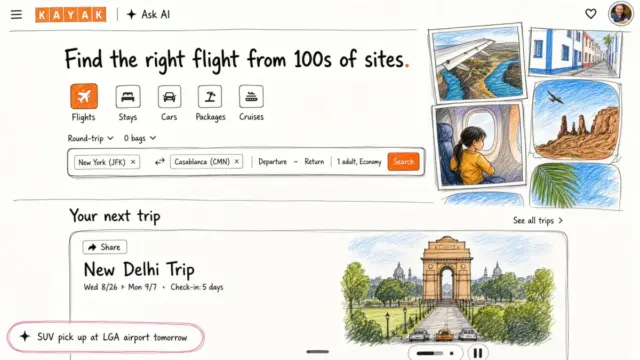
Task: Open Ask AI in the header
Action: pyautogui.click(x=149, y=15)
